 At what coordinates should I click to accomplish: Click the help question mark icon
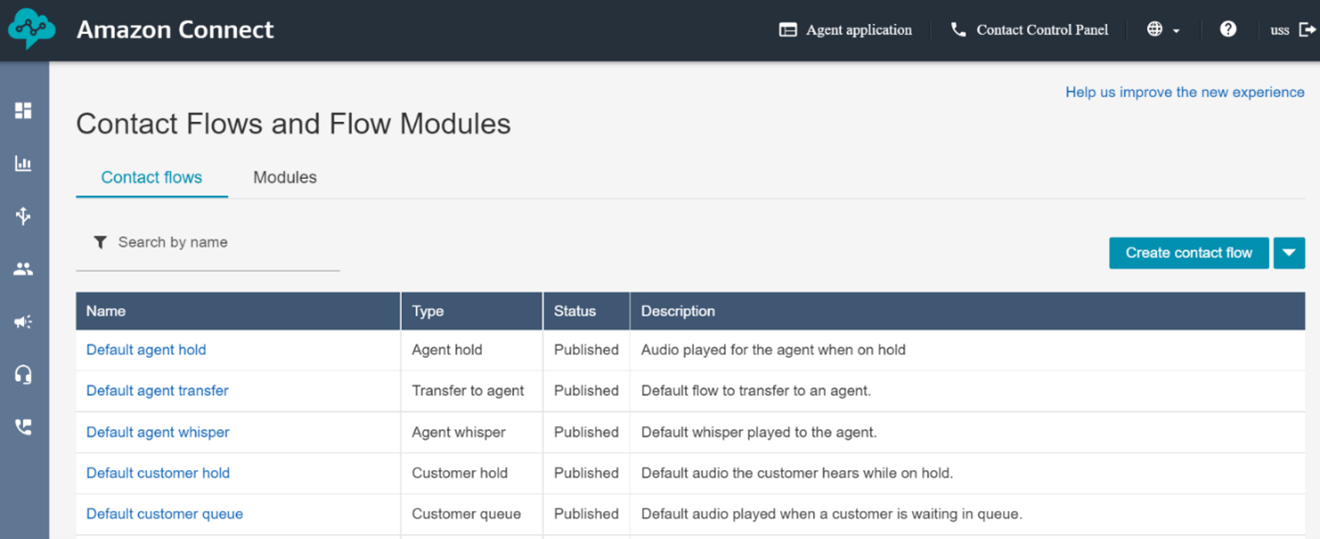[1228, 29]
